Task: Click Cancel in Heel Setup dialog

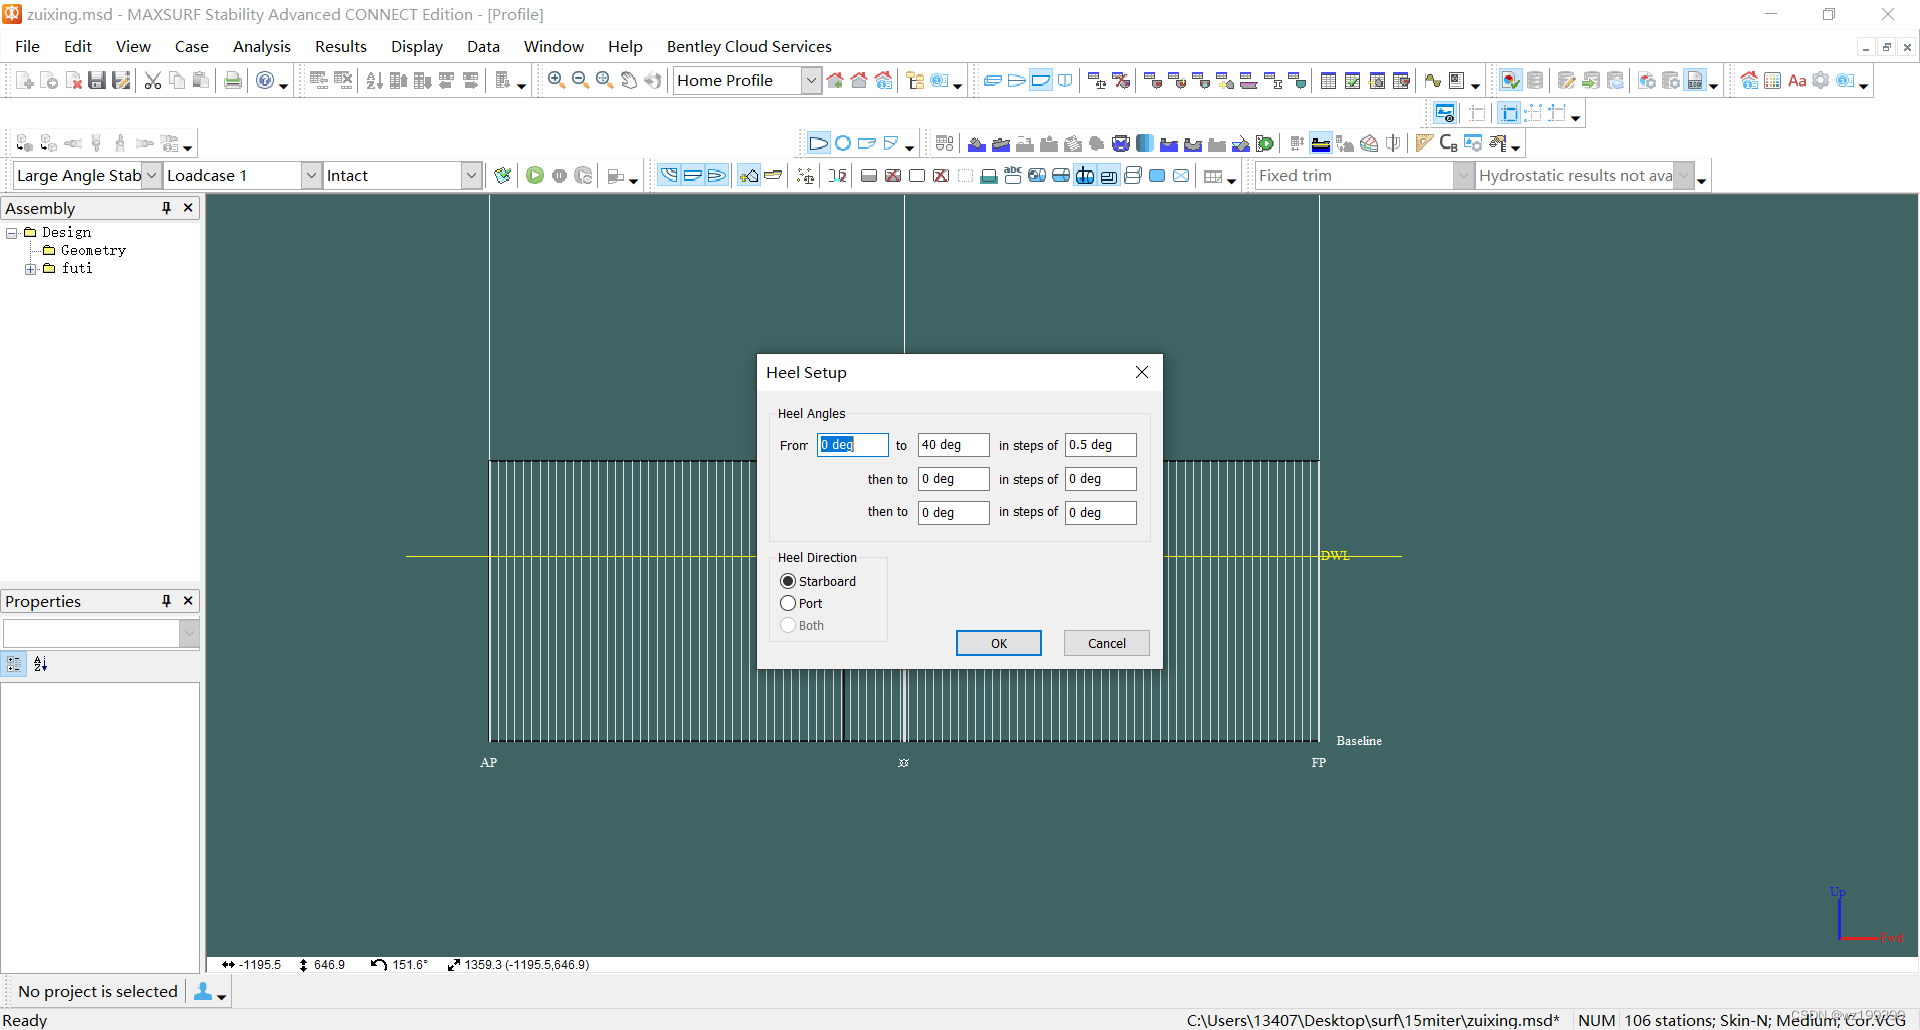Action: (x=1107, y=643)
